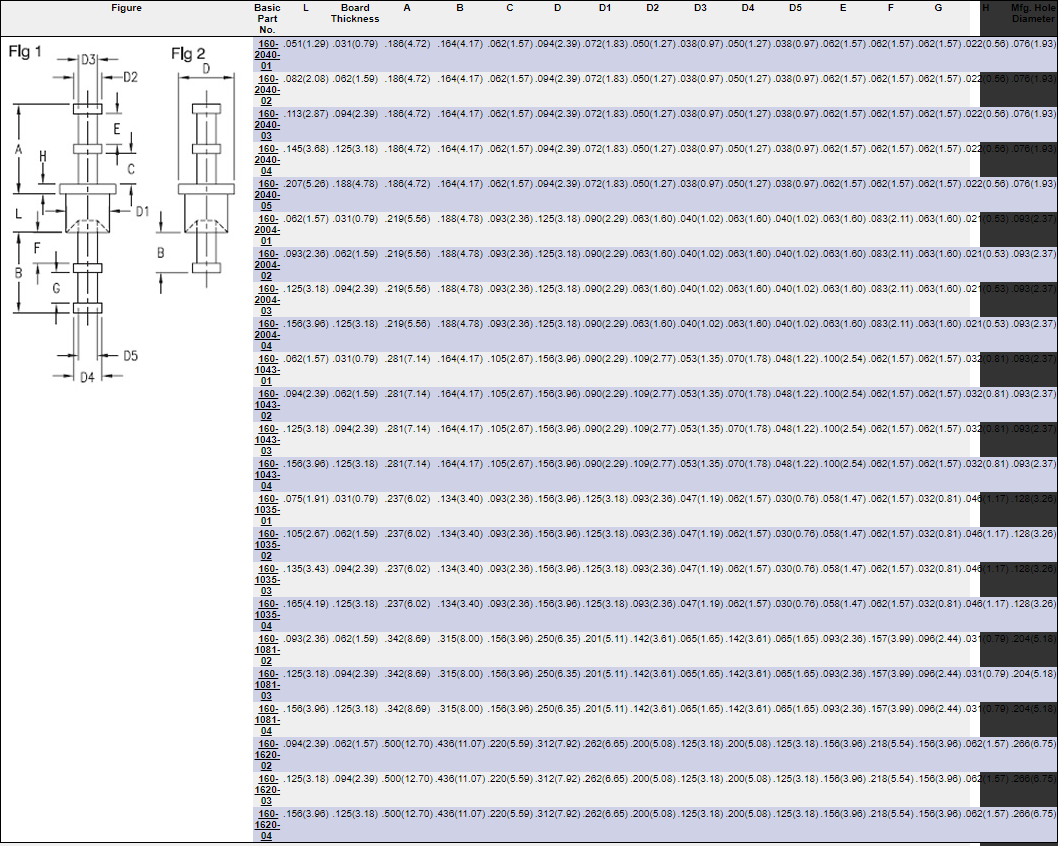Open part number 160-1081-02 link
Image resolution: width=1058 pixels, height=846 pixels.
[x=268, y=650]
